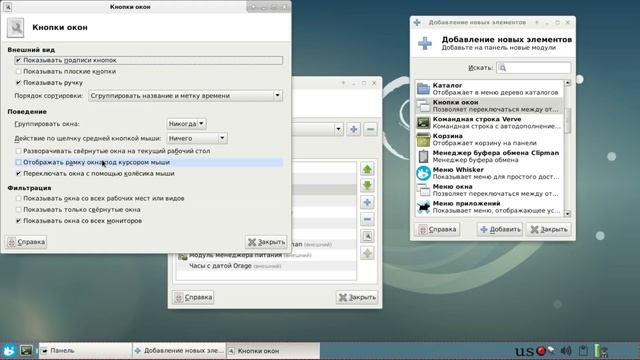Select Командная строка Verve terminal icon

pos(423,122)
